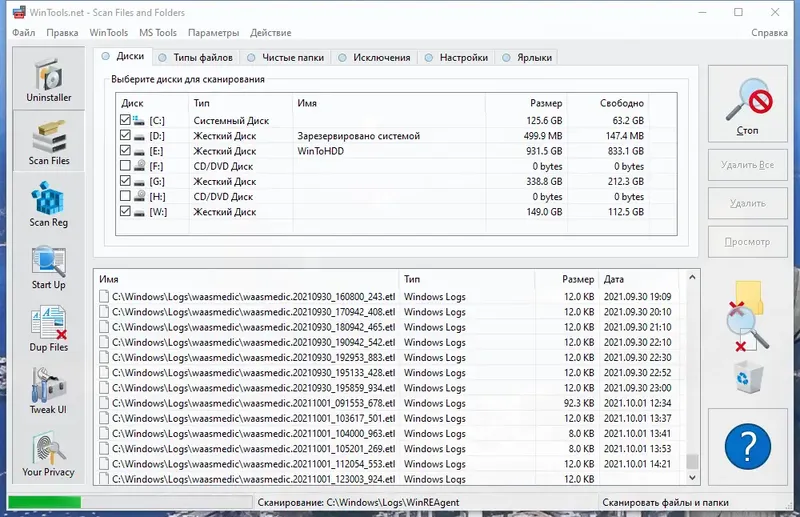Click the F: CD/DVD drive icon
800x517 pixels.
[139, 166]
